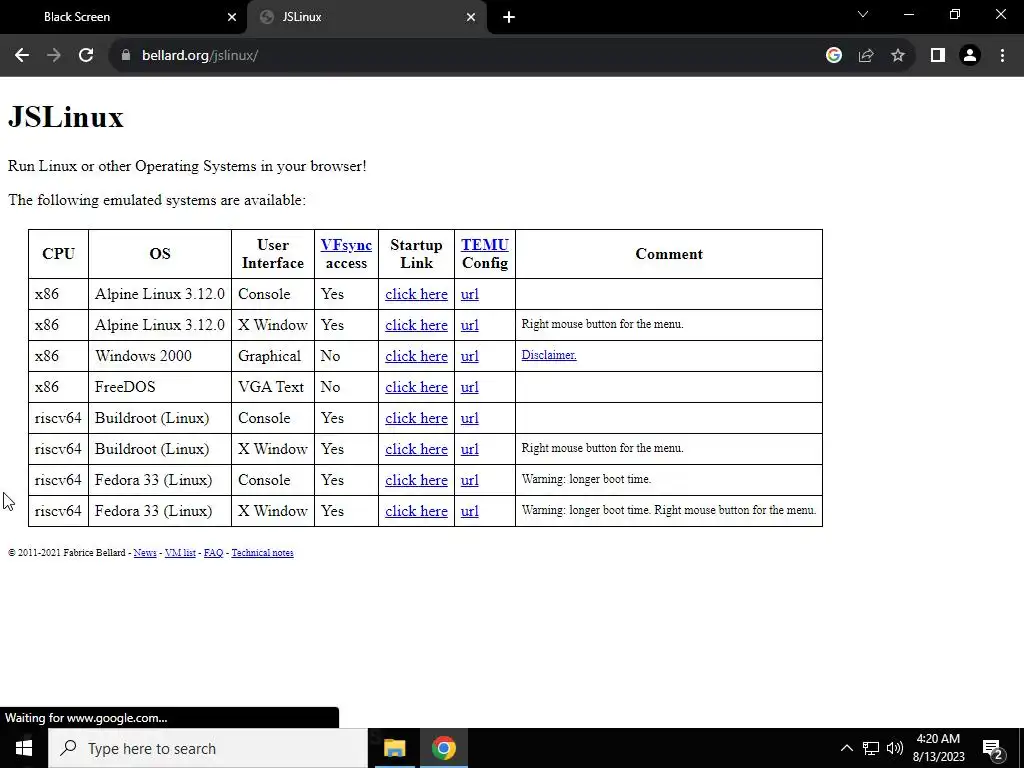Click the Chrome taskbar icon
1024x768 pixels.
tap(443, 748)
